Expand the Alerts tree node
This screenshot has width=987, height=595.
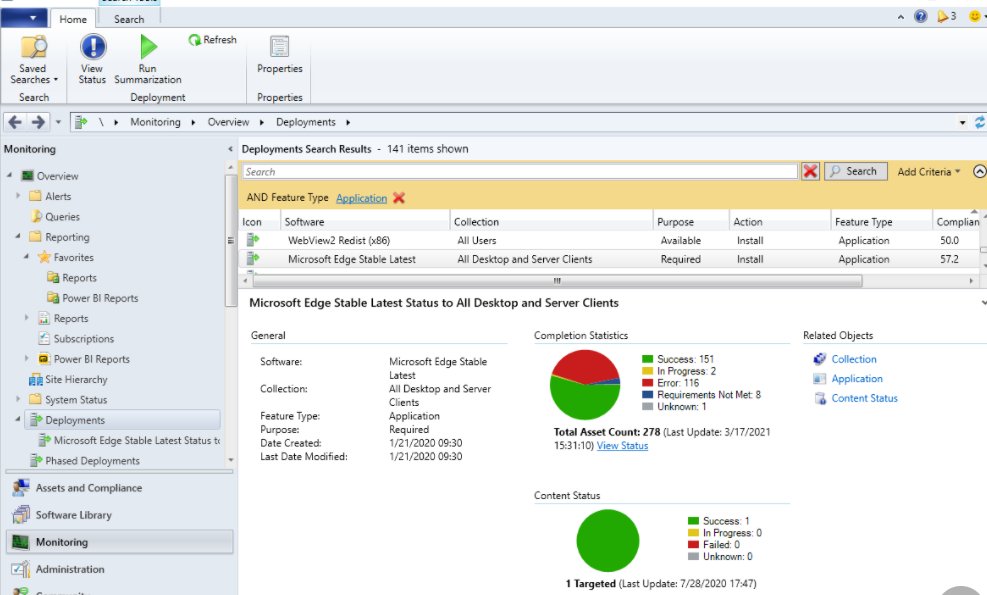click(18, 196)
